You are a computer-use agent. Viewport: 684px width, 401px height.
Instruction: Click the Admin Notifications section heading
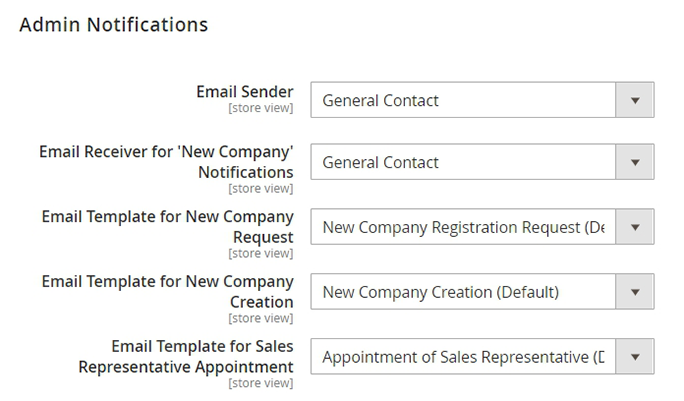(114, 24)
